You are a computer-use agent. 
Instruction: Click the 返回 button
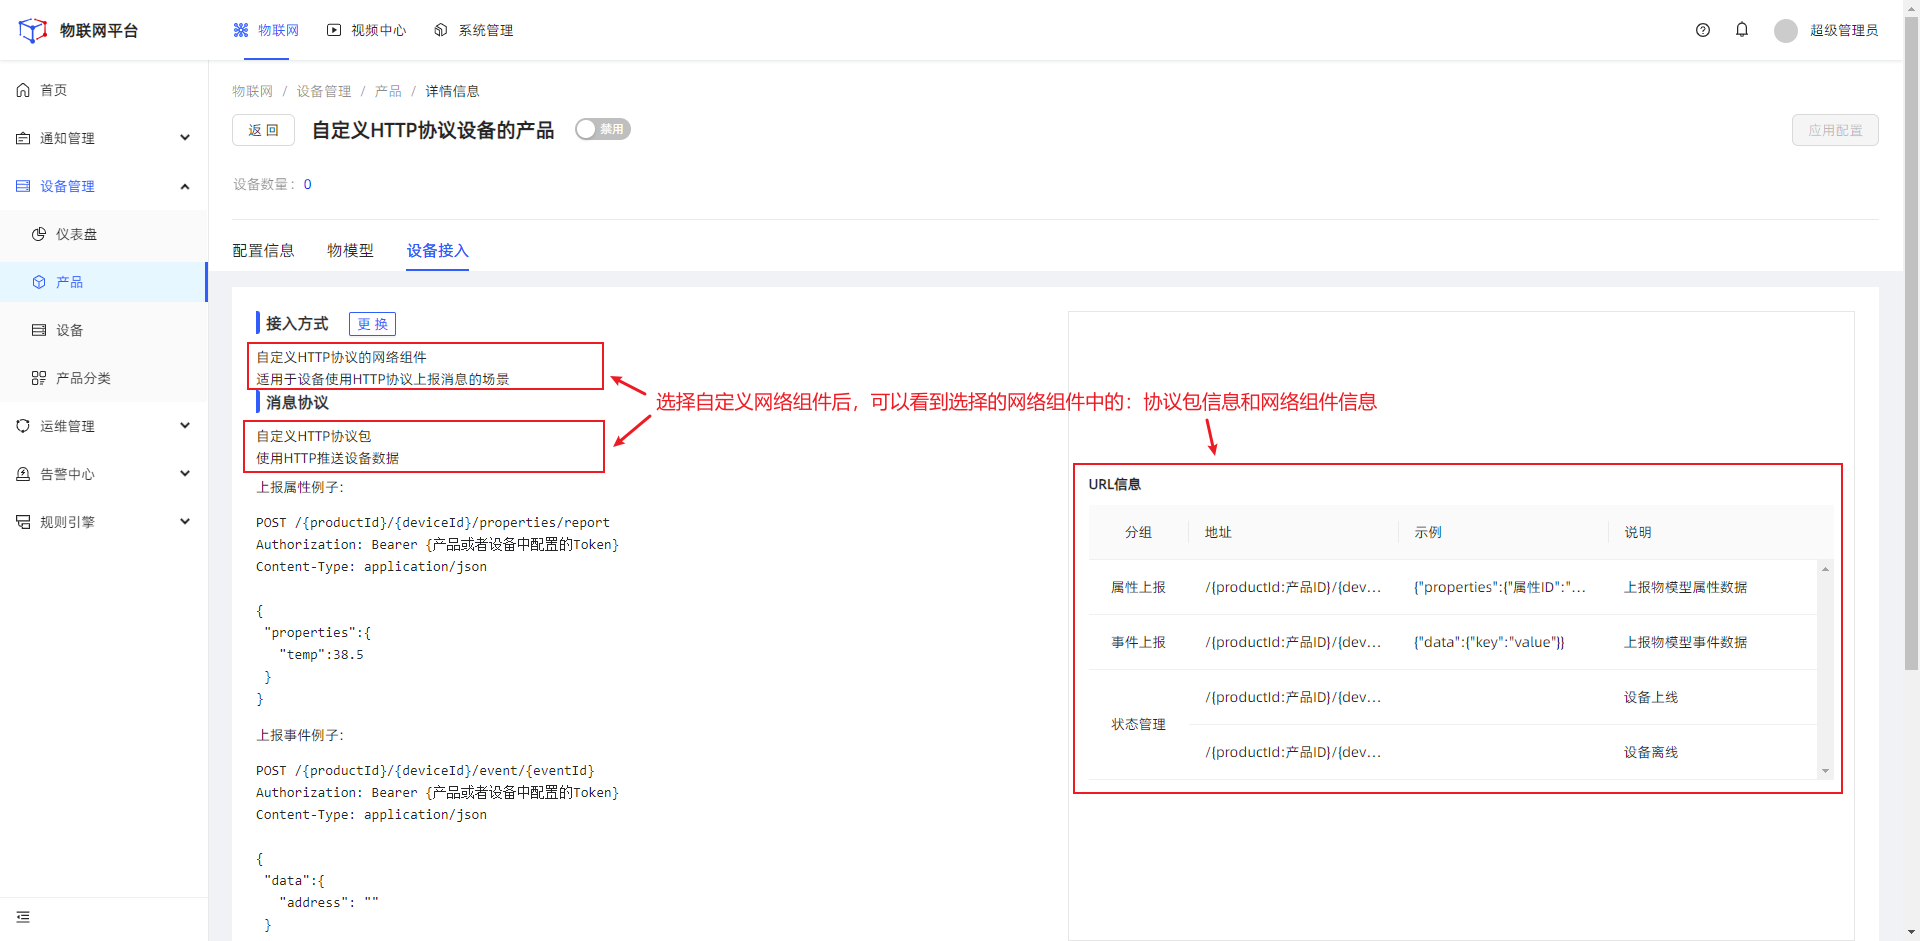click(263, 130)
